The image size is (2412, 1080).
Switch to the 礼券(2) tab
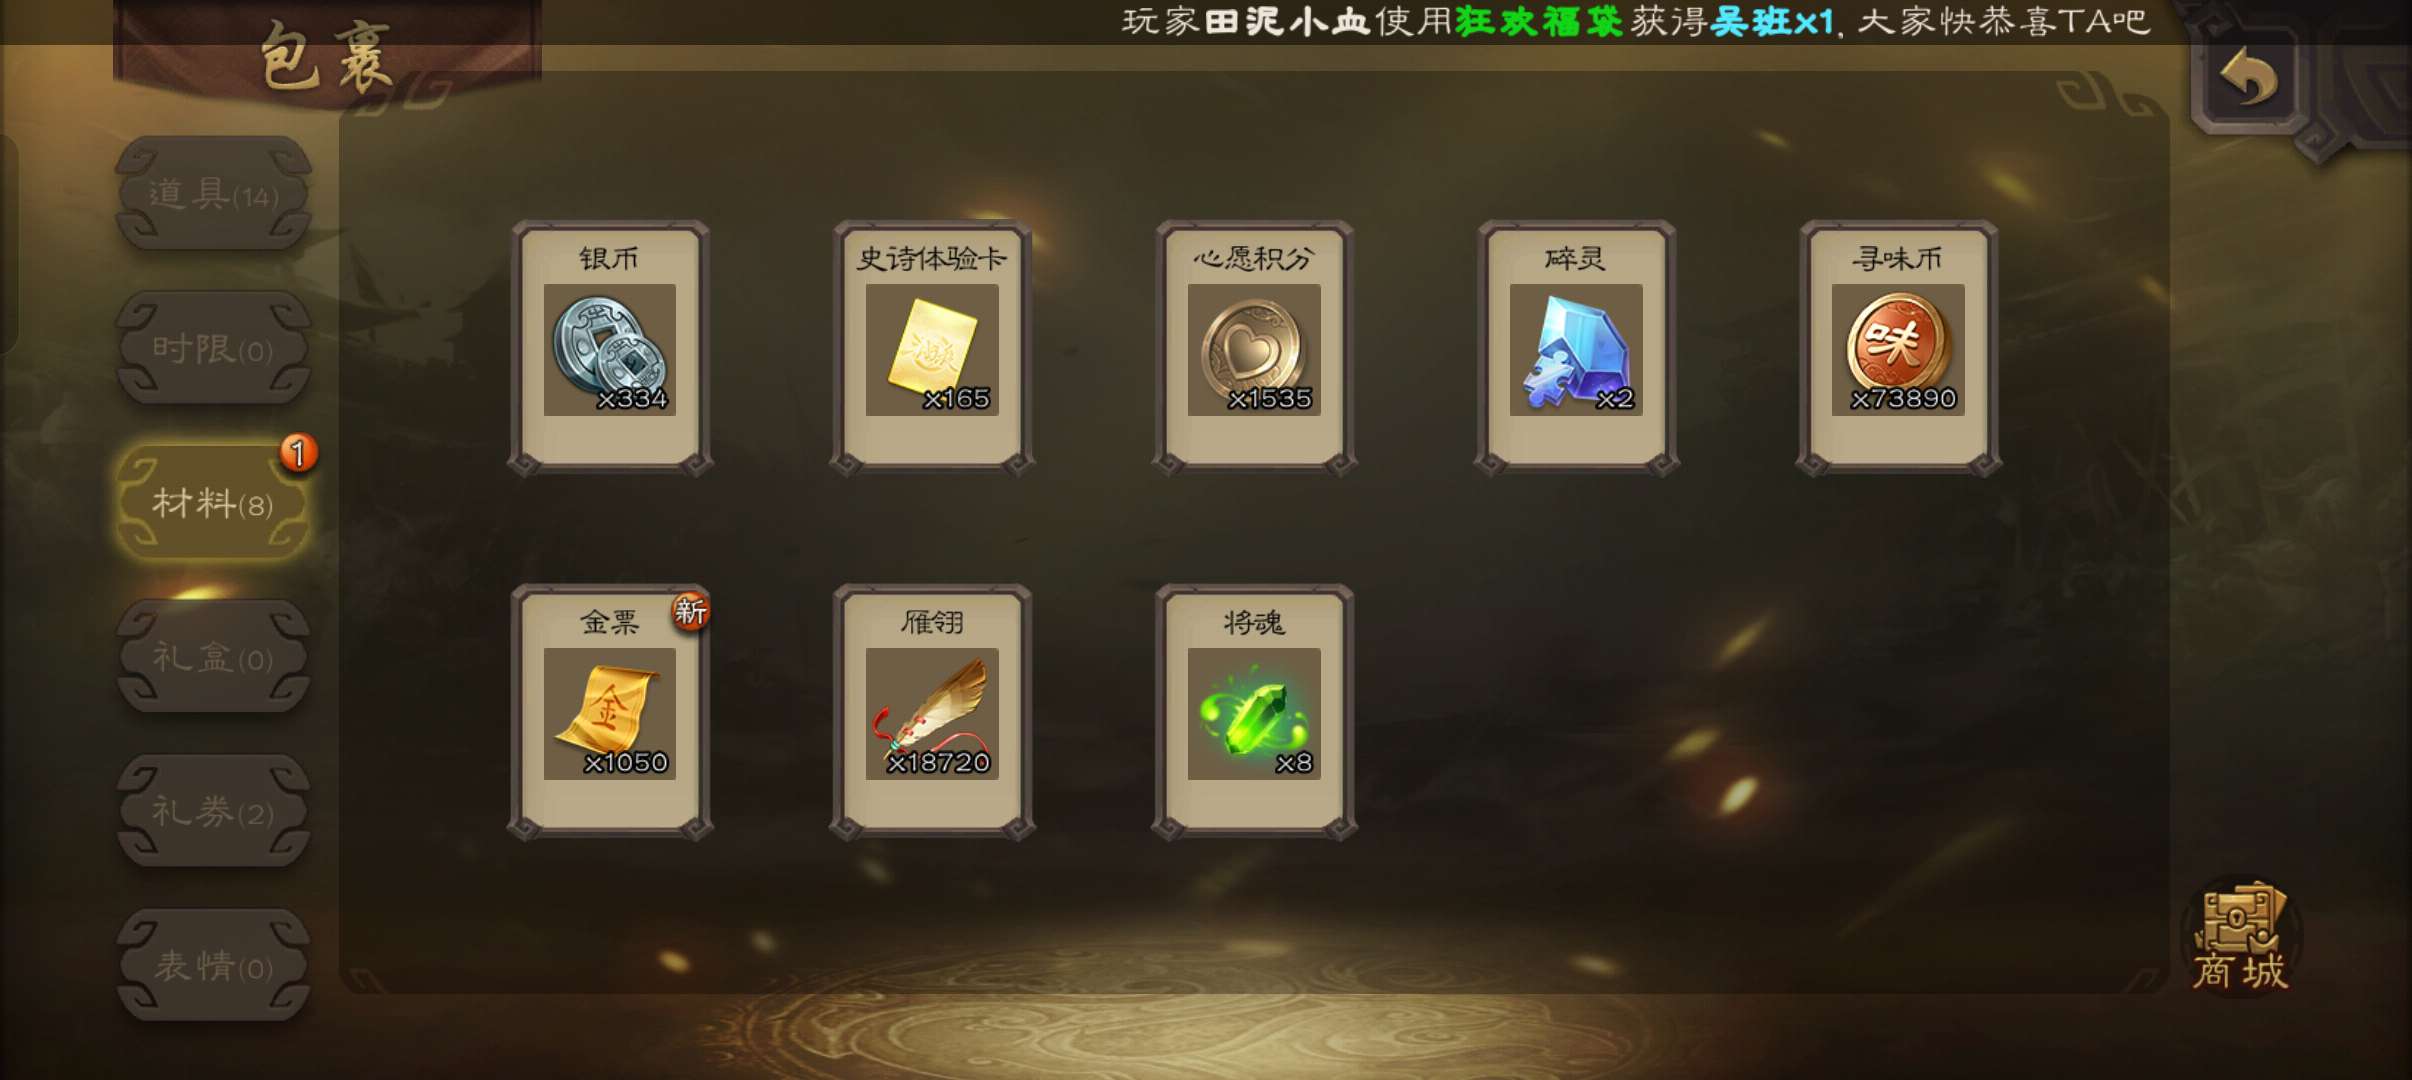(213, 812)
